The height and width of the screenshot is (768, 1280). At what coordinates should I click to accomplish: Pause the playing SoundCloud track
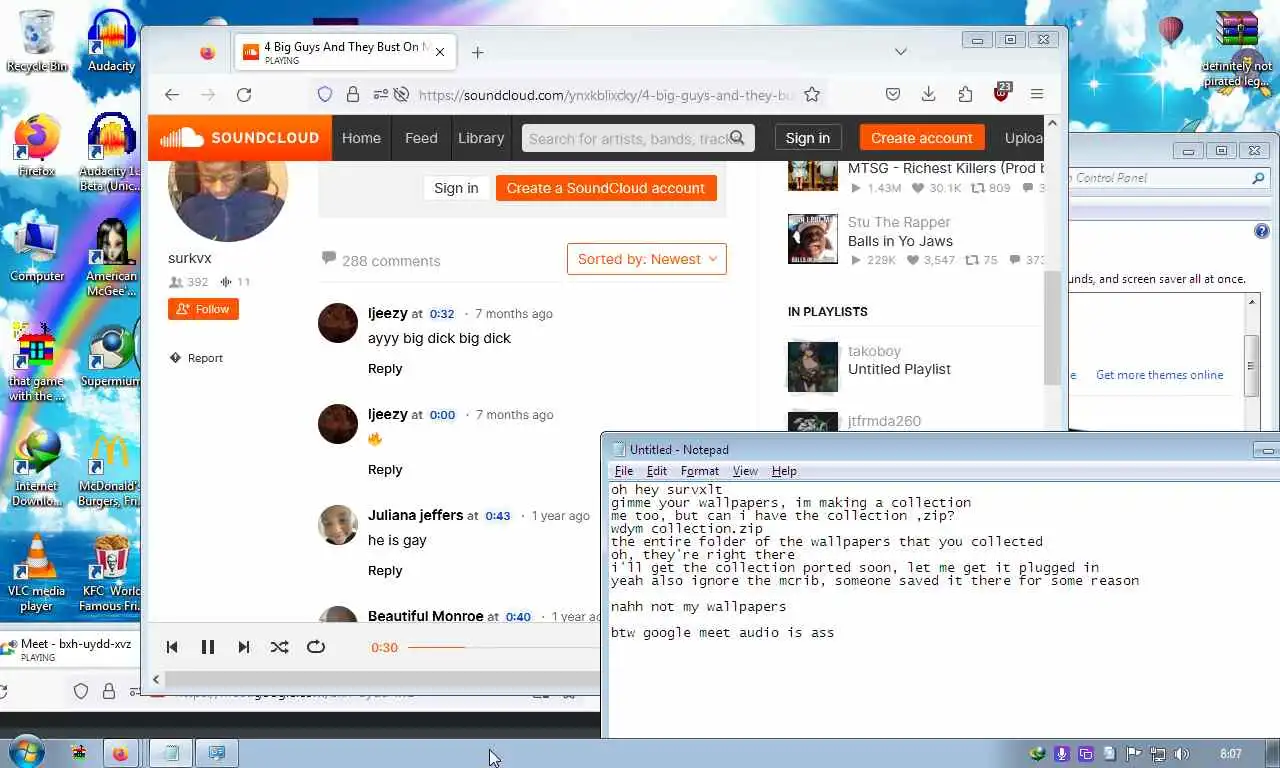[x=208, y=647]
